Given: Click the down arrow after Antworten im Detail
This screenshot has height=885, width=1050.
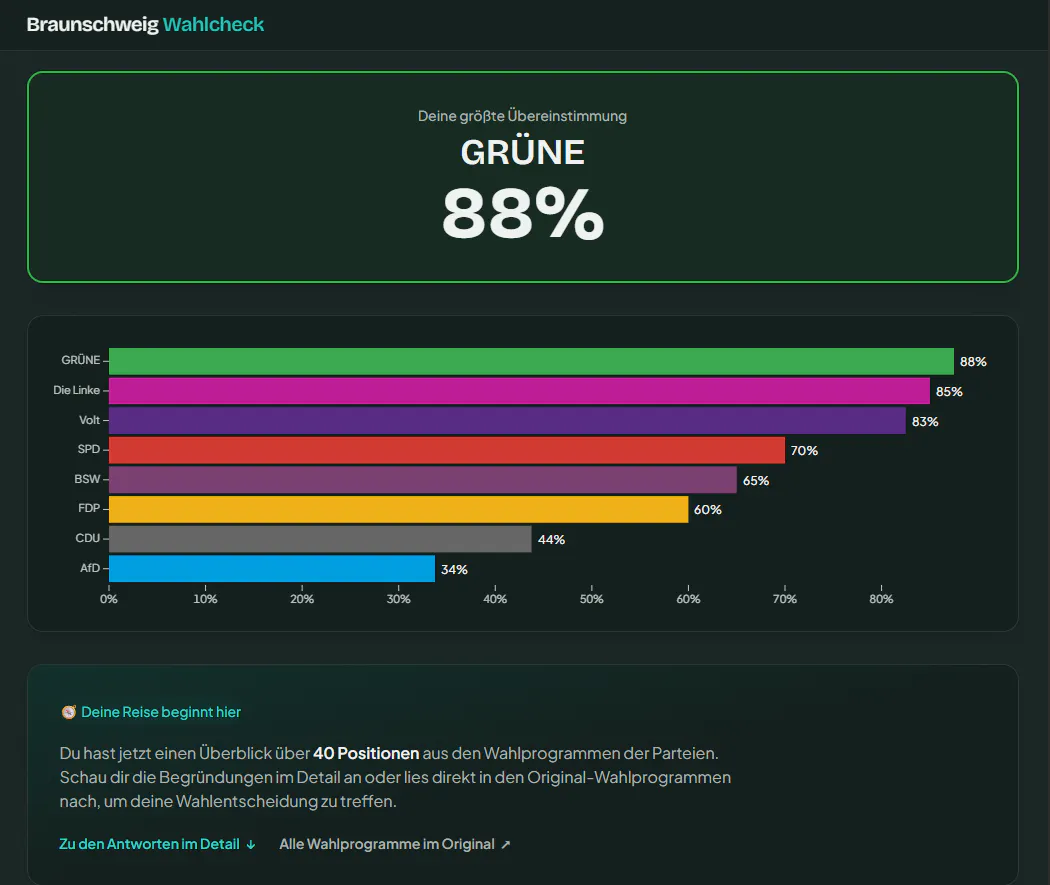Looking at the screenshot, I should tap(251, 845).
